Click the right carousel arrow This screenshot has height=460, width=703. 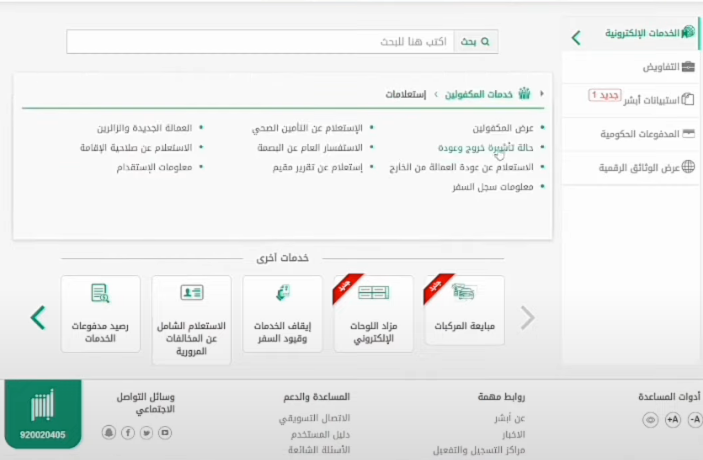coord(528,318)
